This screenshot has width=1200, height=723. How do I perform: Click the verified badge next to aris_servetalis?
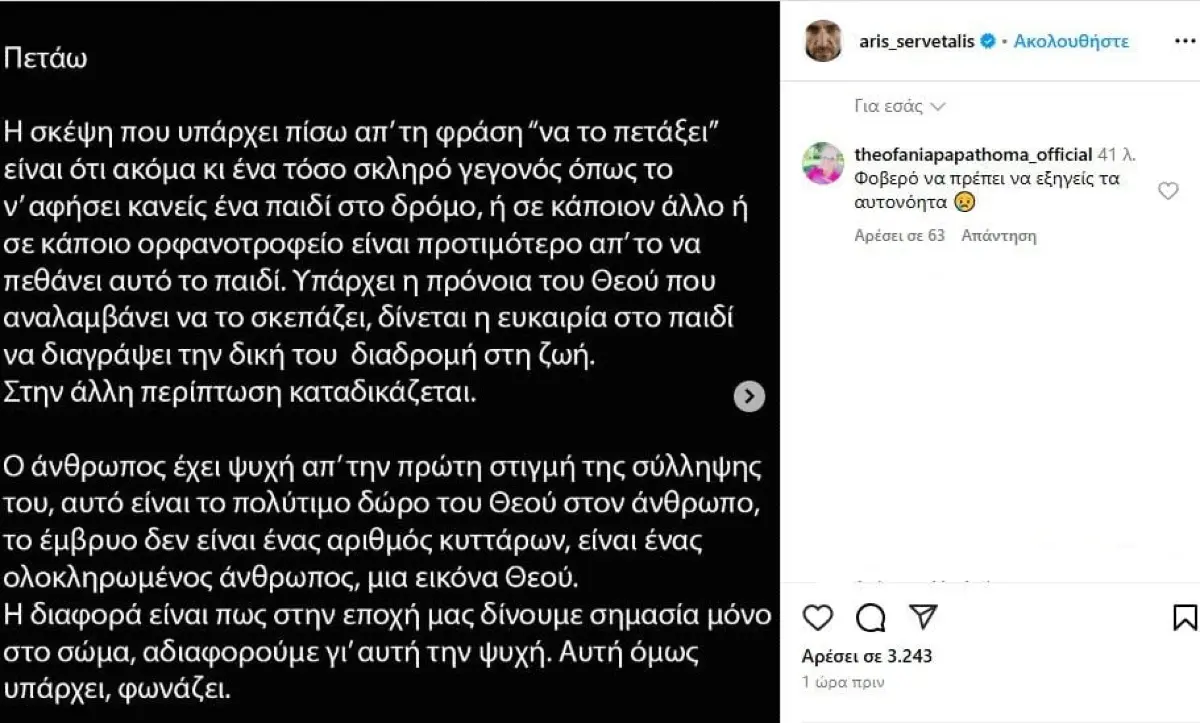click(988, 41)
